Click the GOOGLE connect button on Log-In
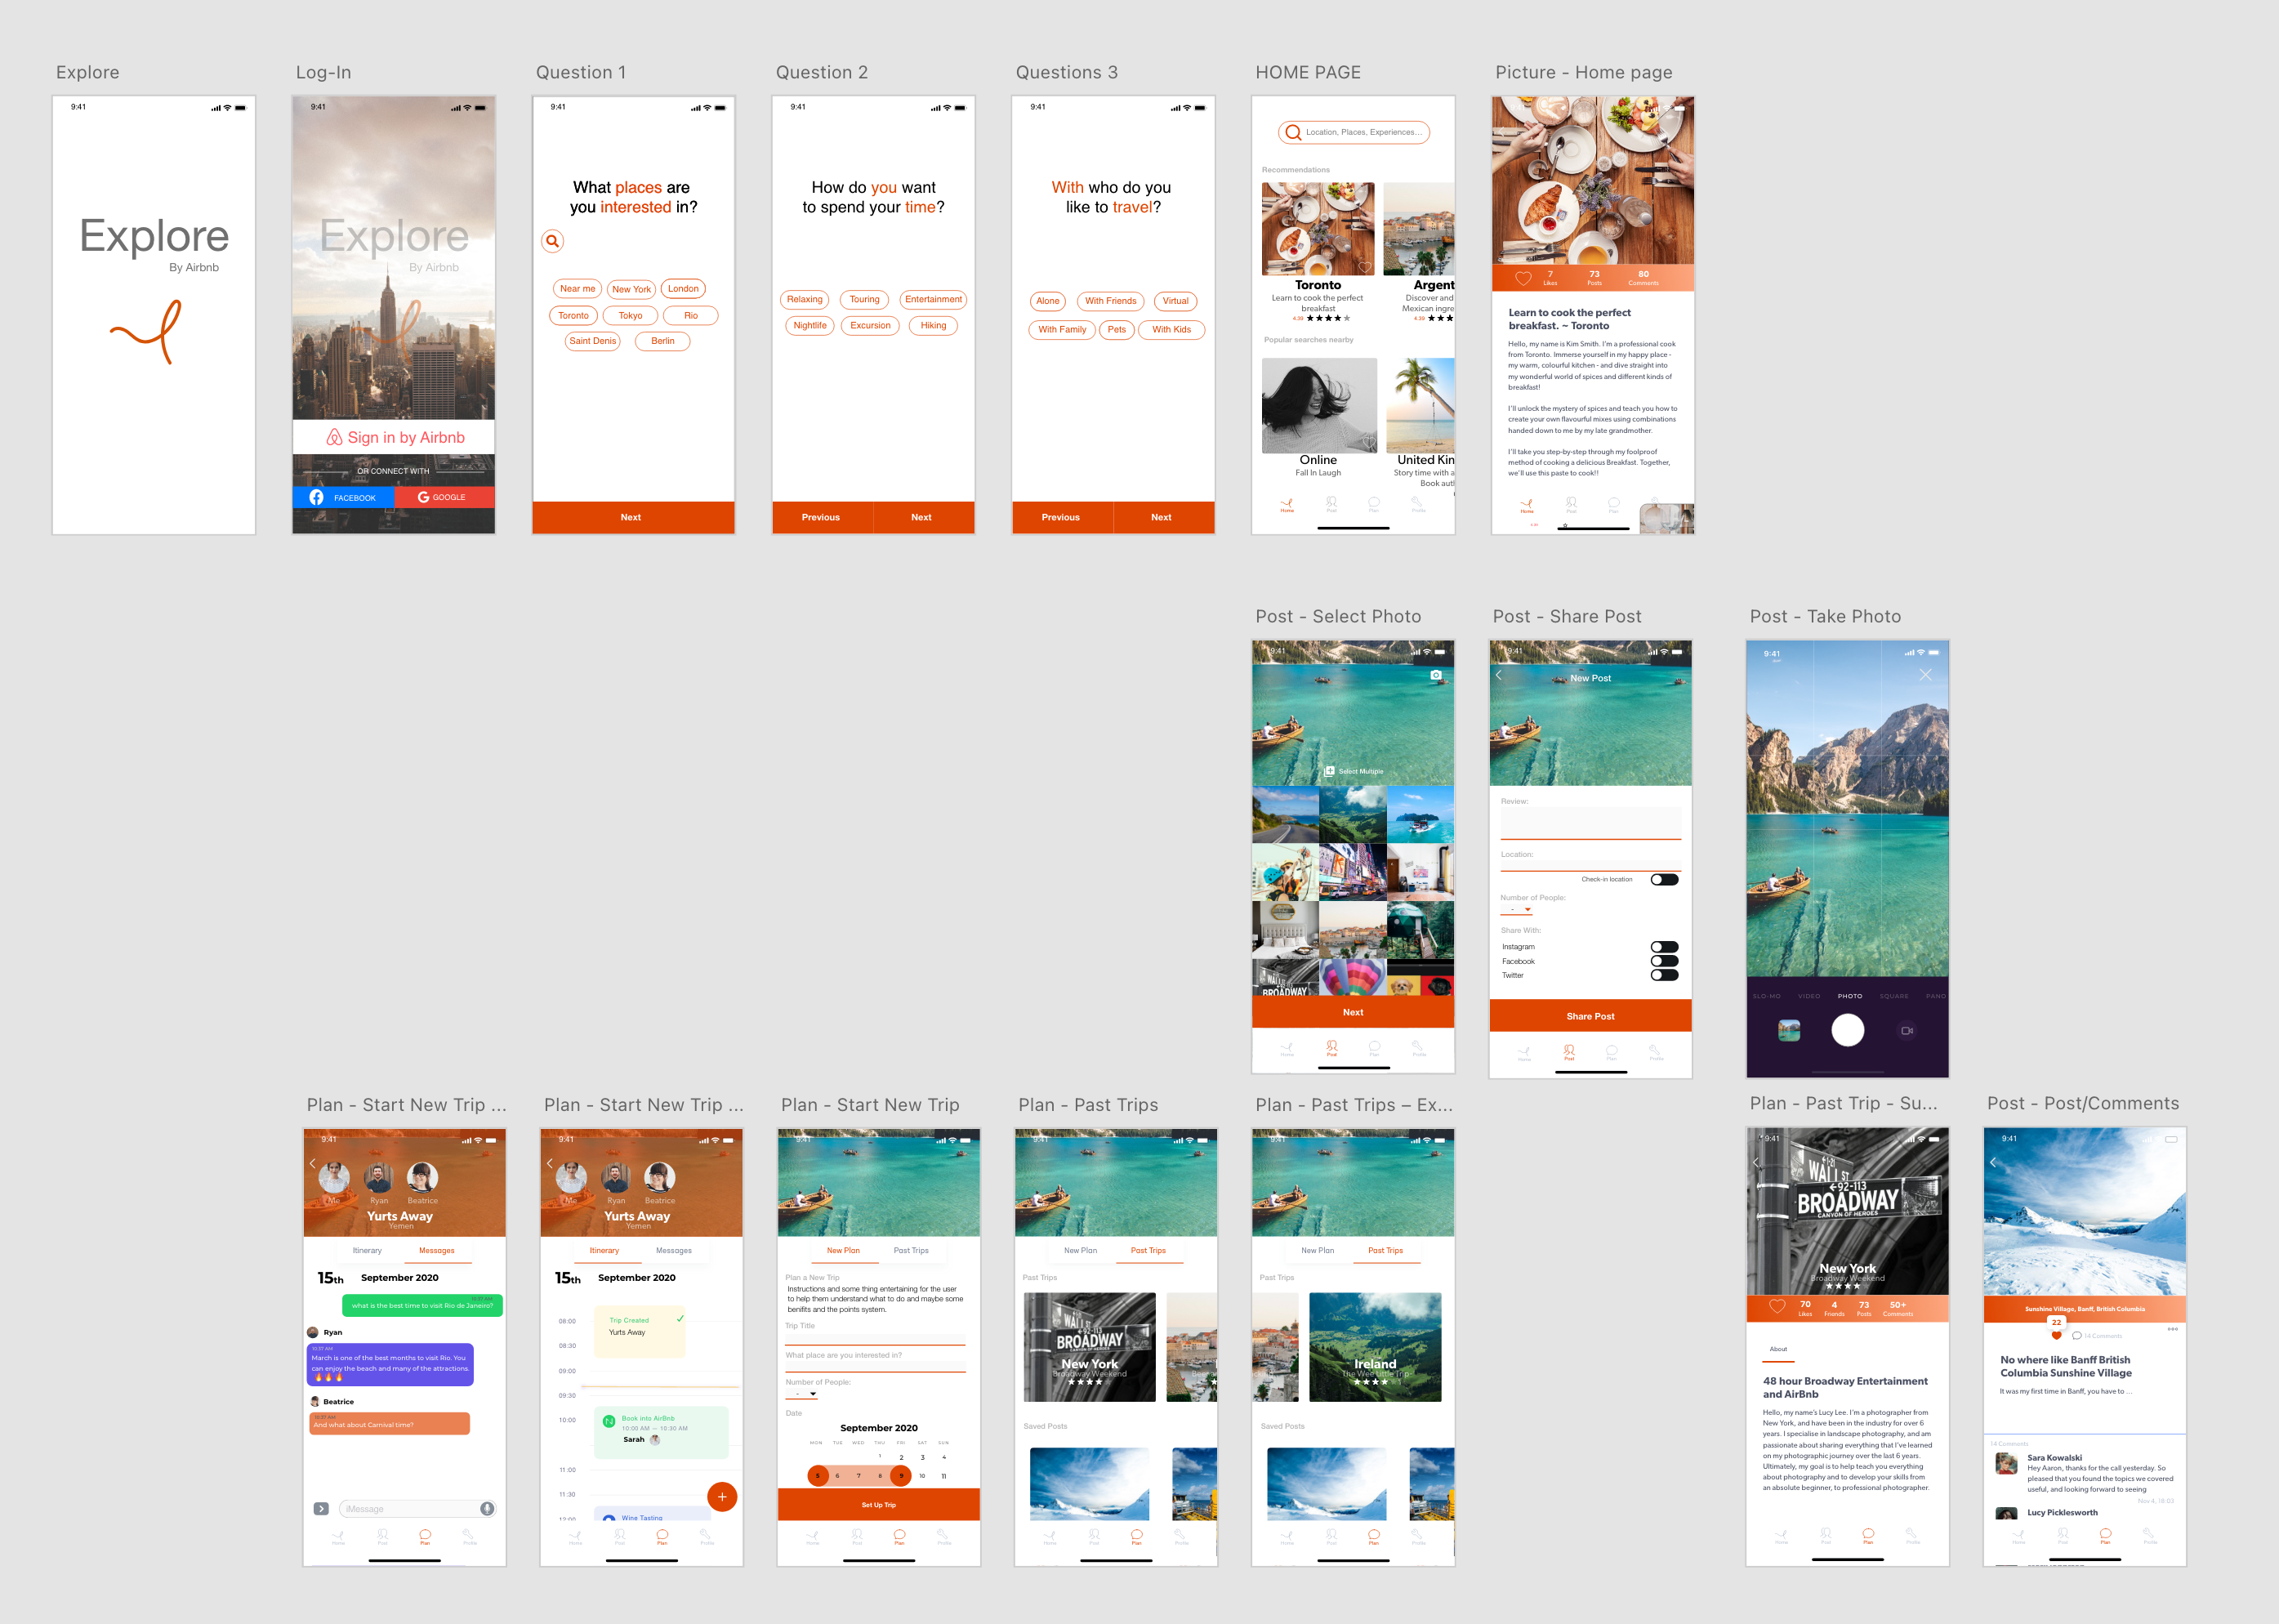The height and width of the screenshot is (1624, 2279). point(444,497)
